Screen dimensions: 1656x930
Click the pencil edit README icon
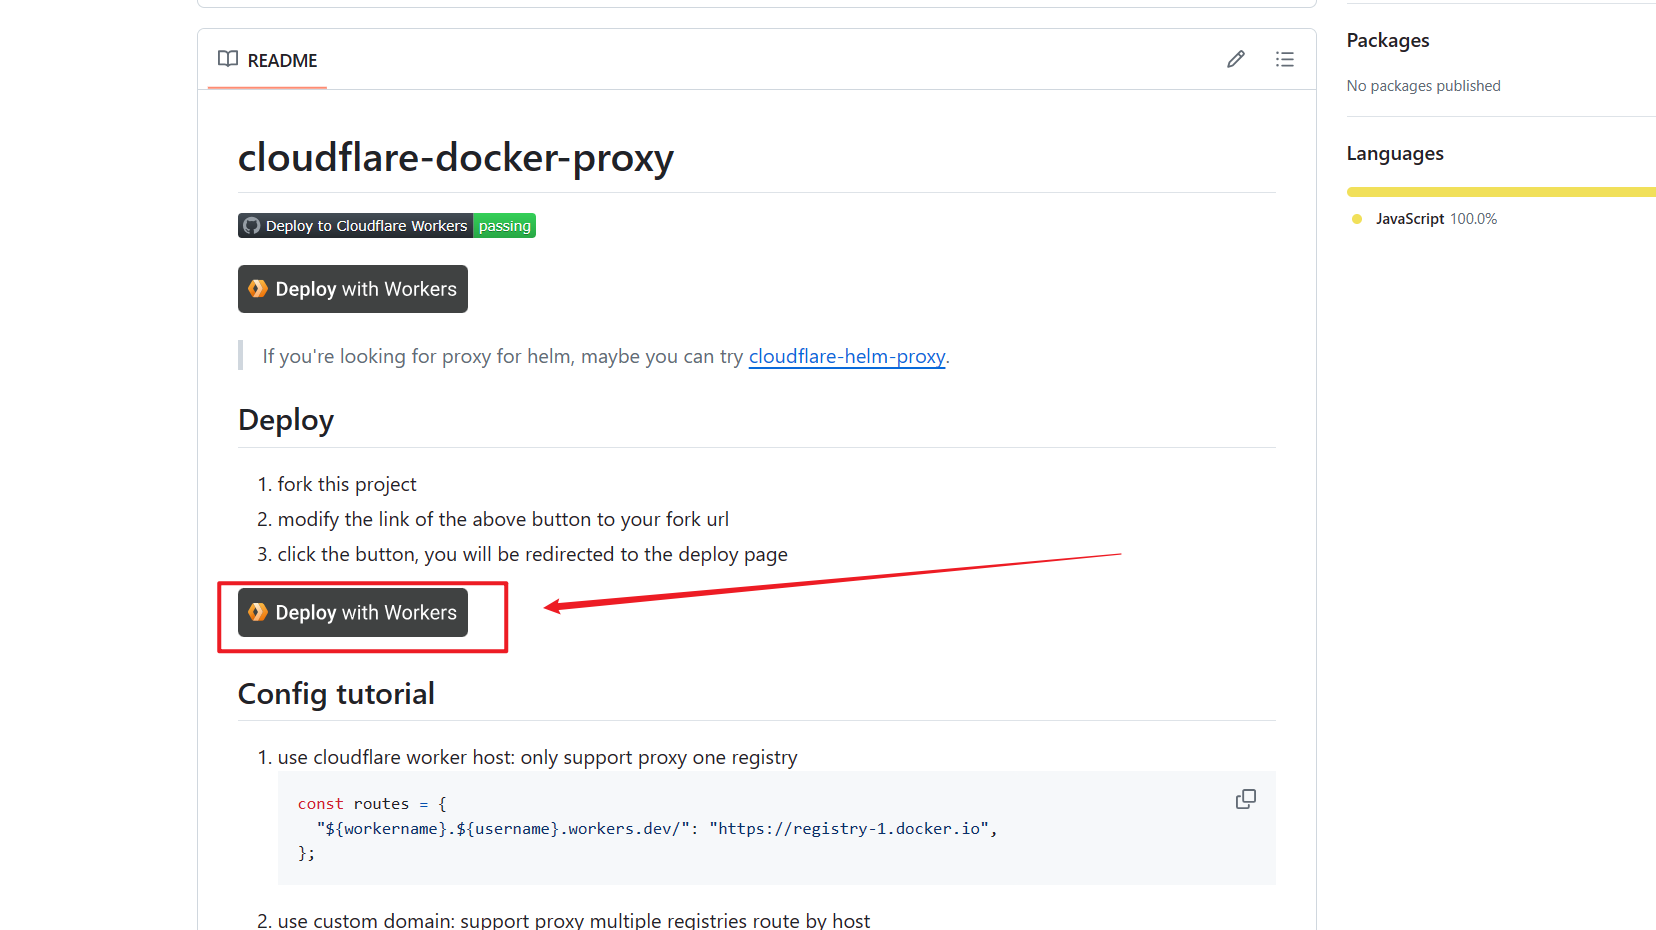tap(1236, 59)
